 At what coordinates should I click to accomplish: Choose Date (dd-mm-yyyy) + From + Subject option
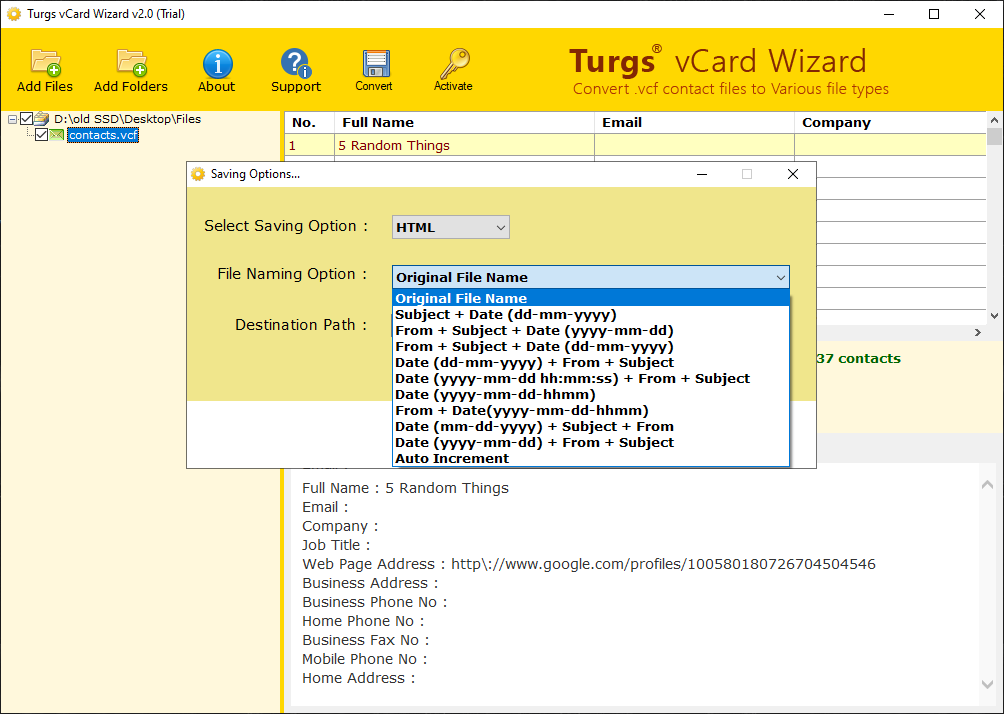(591, 362)
